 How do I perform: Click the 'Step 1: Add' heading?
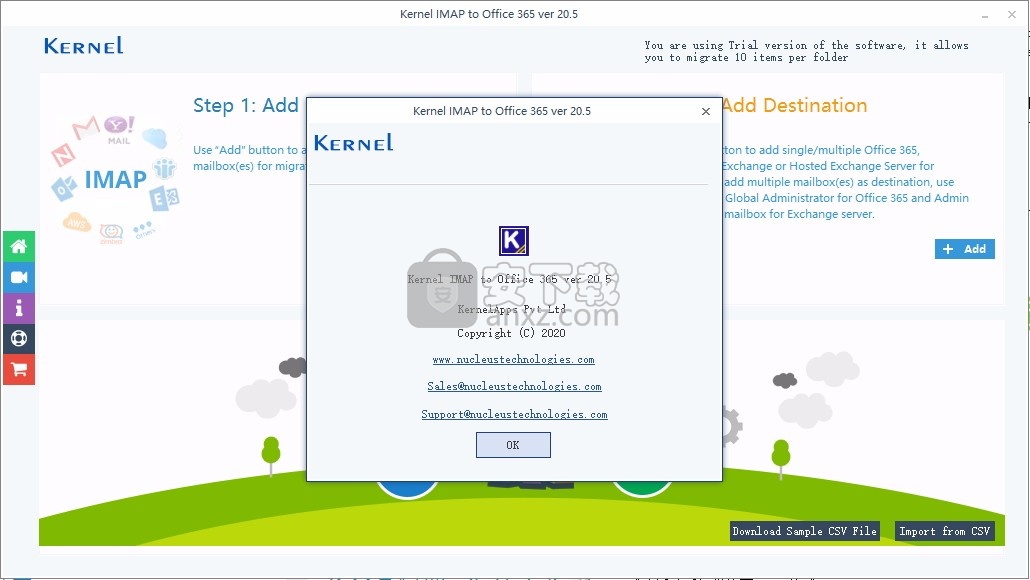pyautogui.click(x=246, y=105)
